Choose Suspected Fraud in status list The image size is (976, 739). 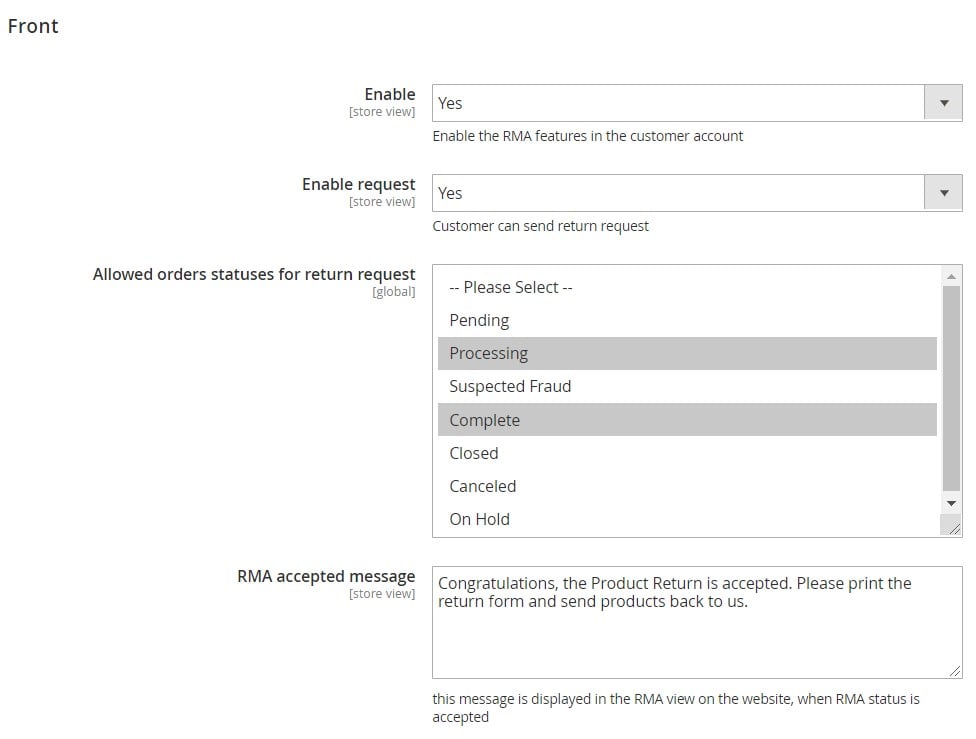click(687, 387)
